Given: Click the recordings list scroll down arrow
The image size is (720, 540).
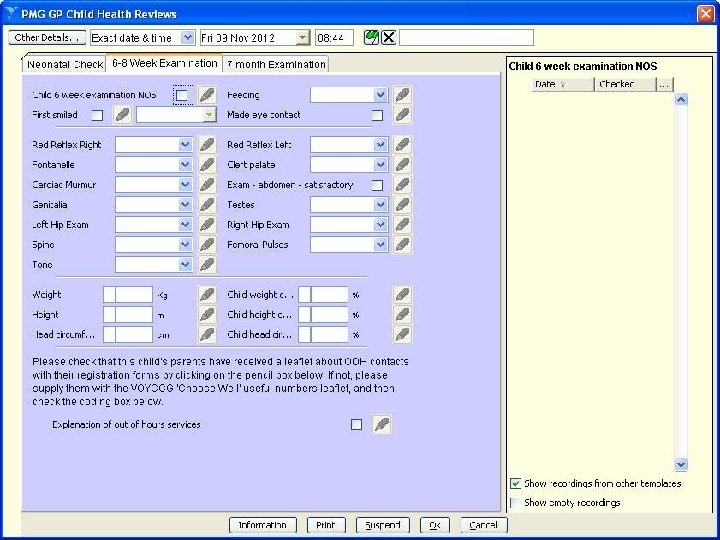Looking at the screenshot, I should click(x=681, y=464).
